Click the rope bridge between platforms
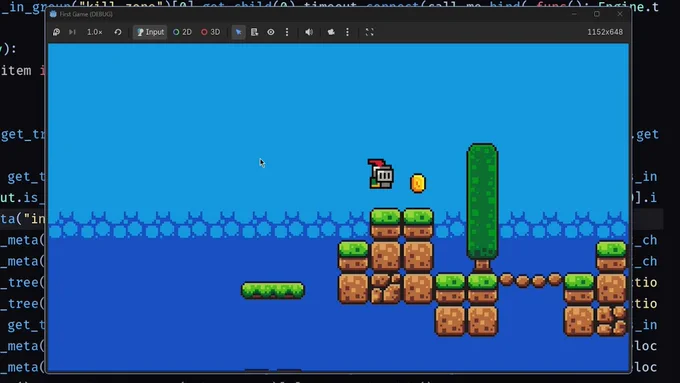680x383 pixels. tap(530, 280)
